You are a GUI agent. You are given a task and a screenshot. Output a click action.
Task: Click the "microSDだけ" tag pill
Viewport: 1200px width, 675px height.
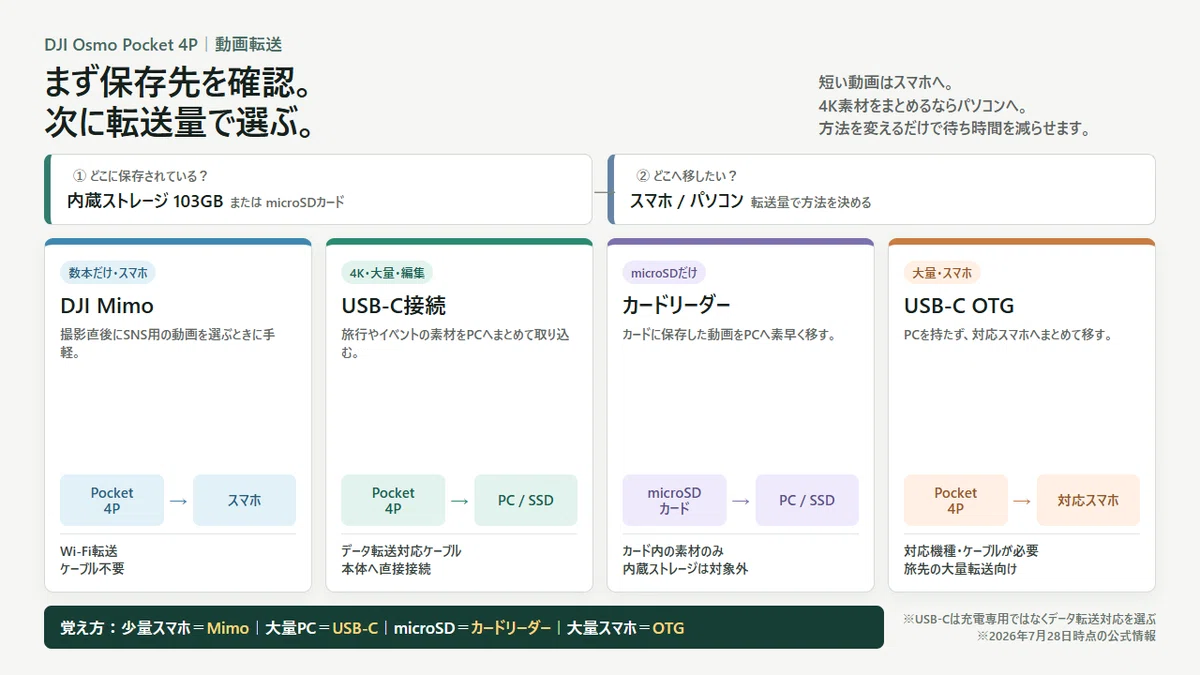(664, 273)
